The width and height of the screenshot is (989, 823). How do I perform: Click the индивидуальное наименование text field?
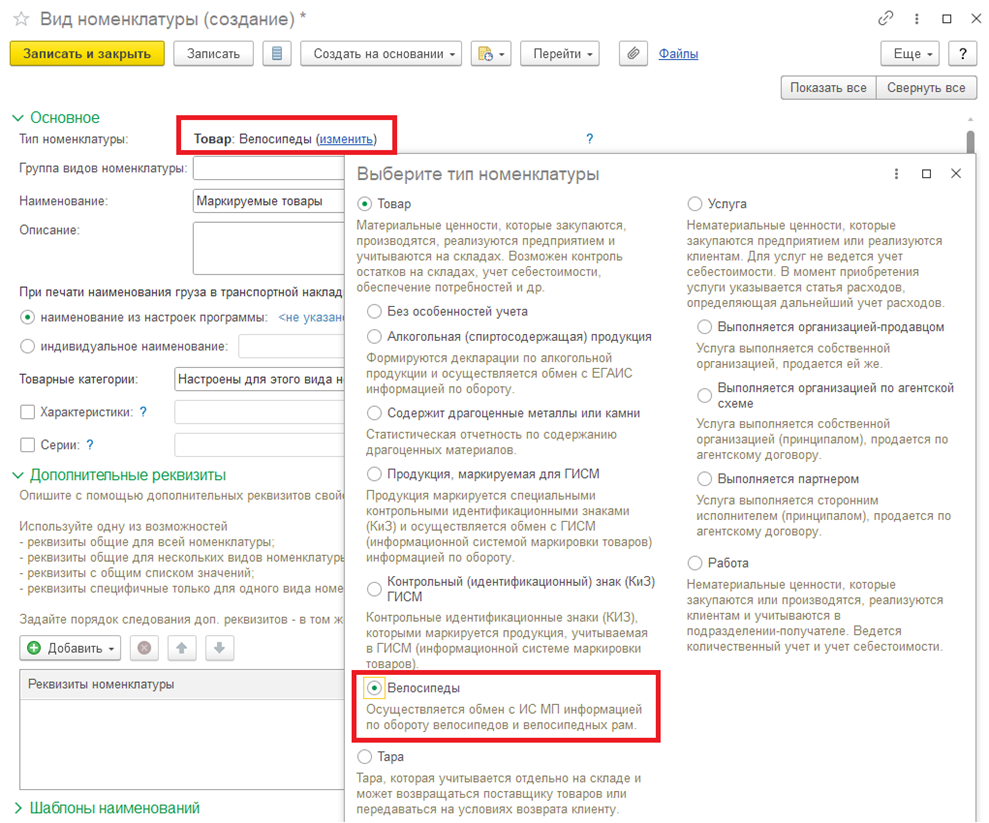[291, 347]
